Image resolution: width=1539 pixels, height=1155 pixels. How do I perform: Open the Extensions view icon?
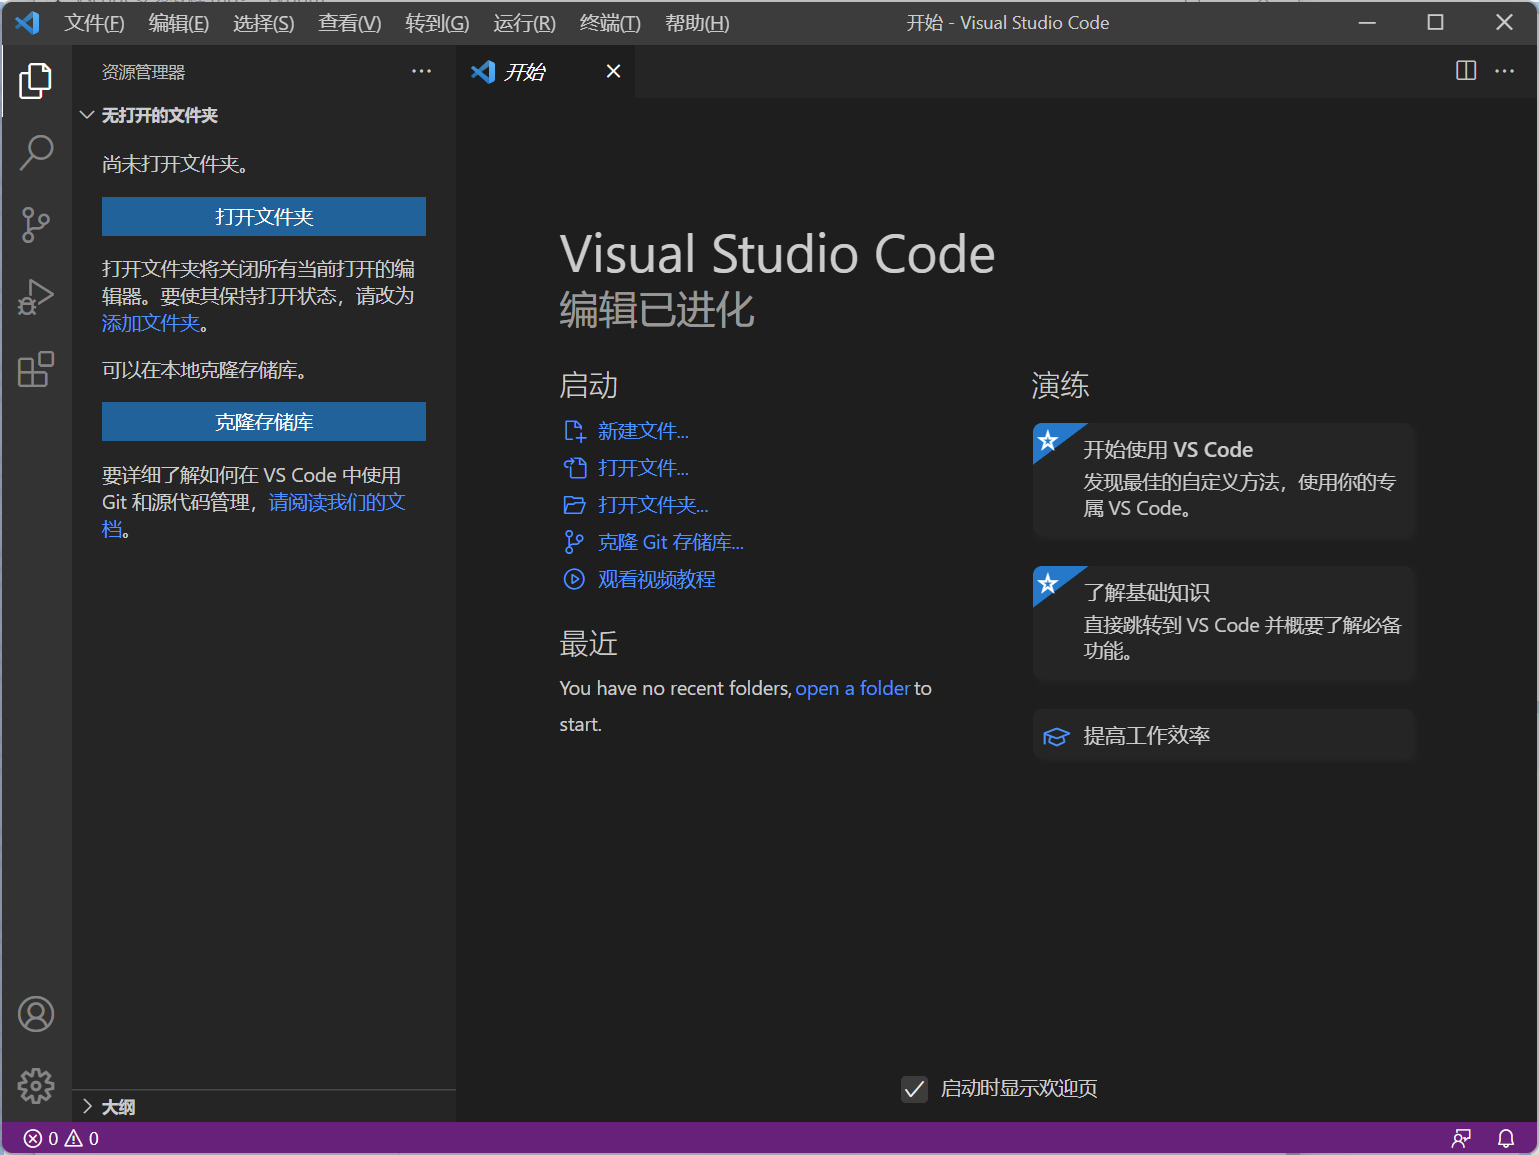(36, 369)
